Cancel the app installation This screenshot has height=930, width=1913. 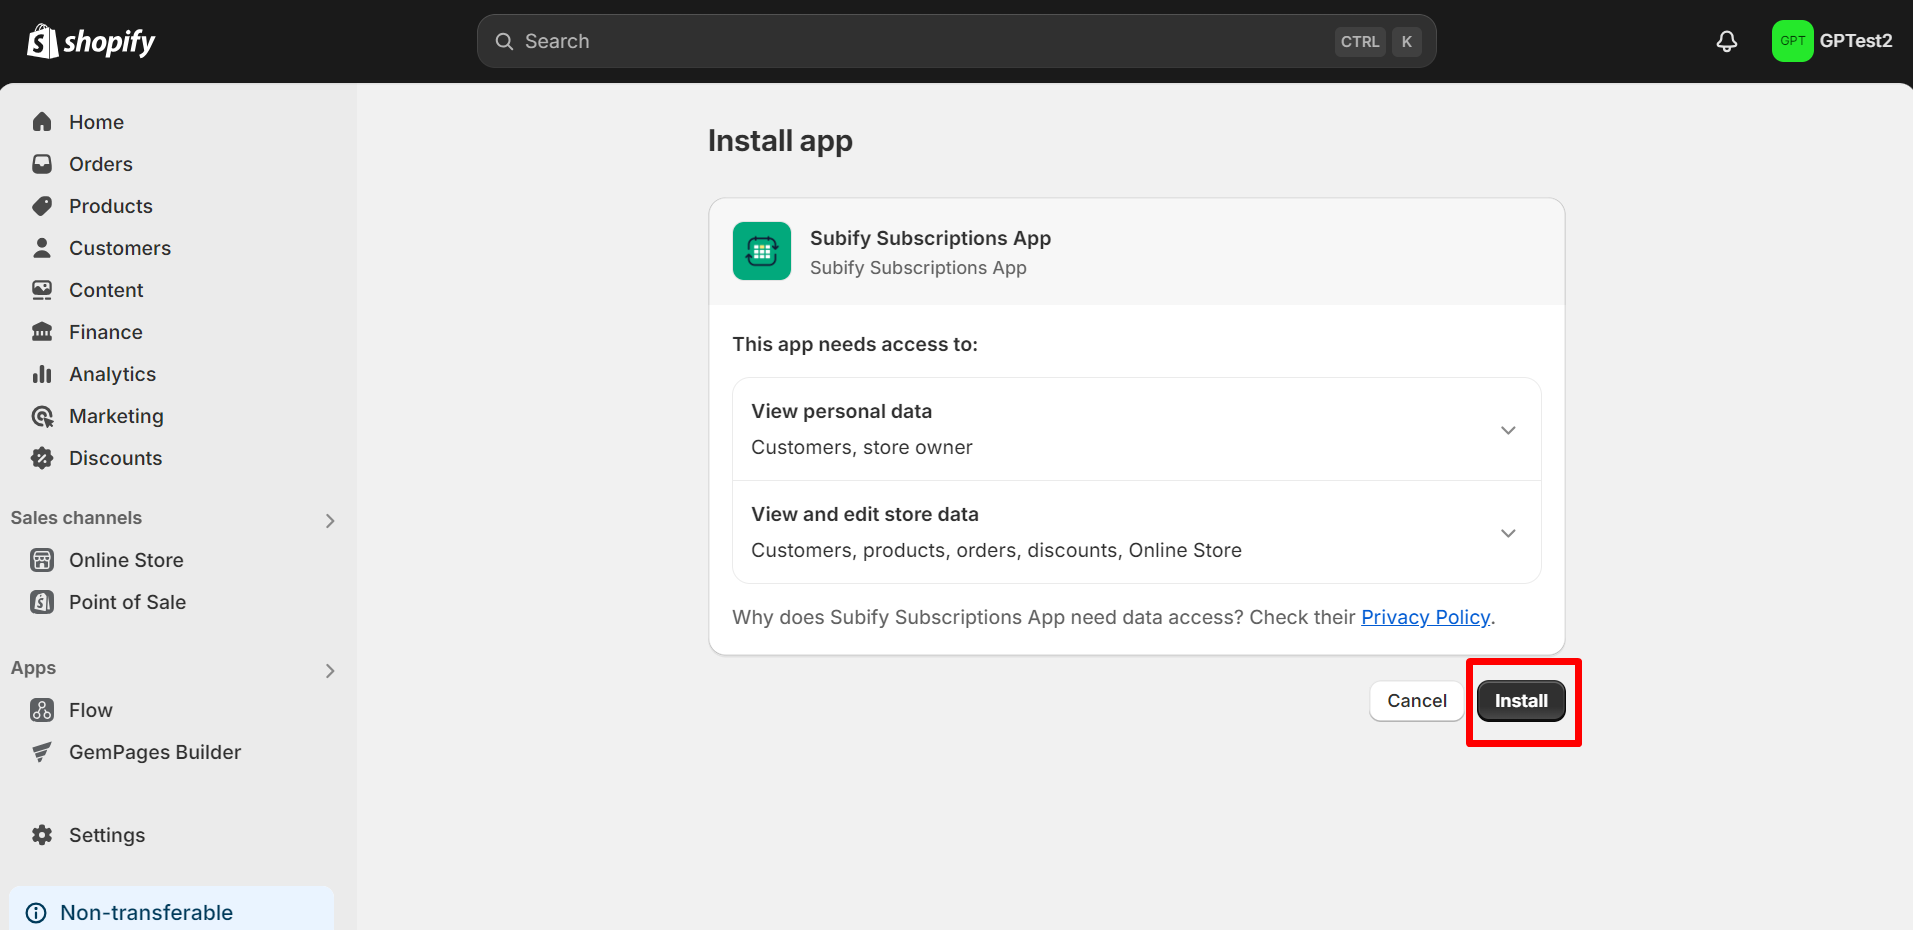click(x=1415, y=700)
